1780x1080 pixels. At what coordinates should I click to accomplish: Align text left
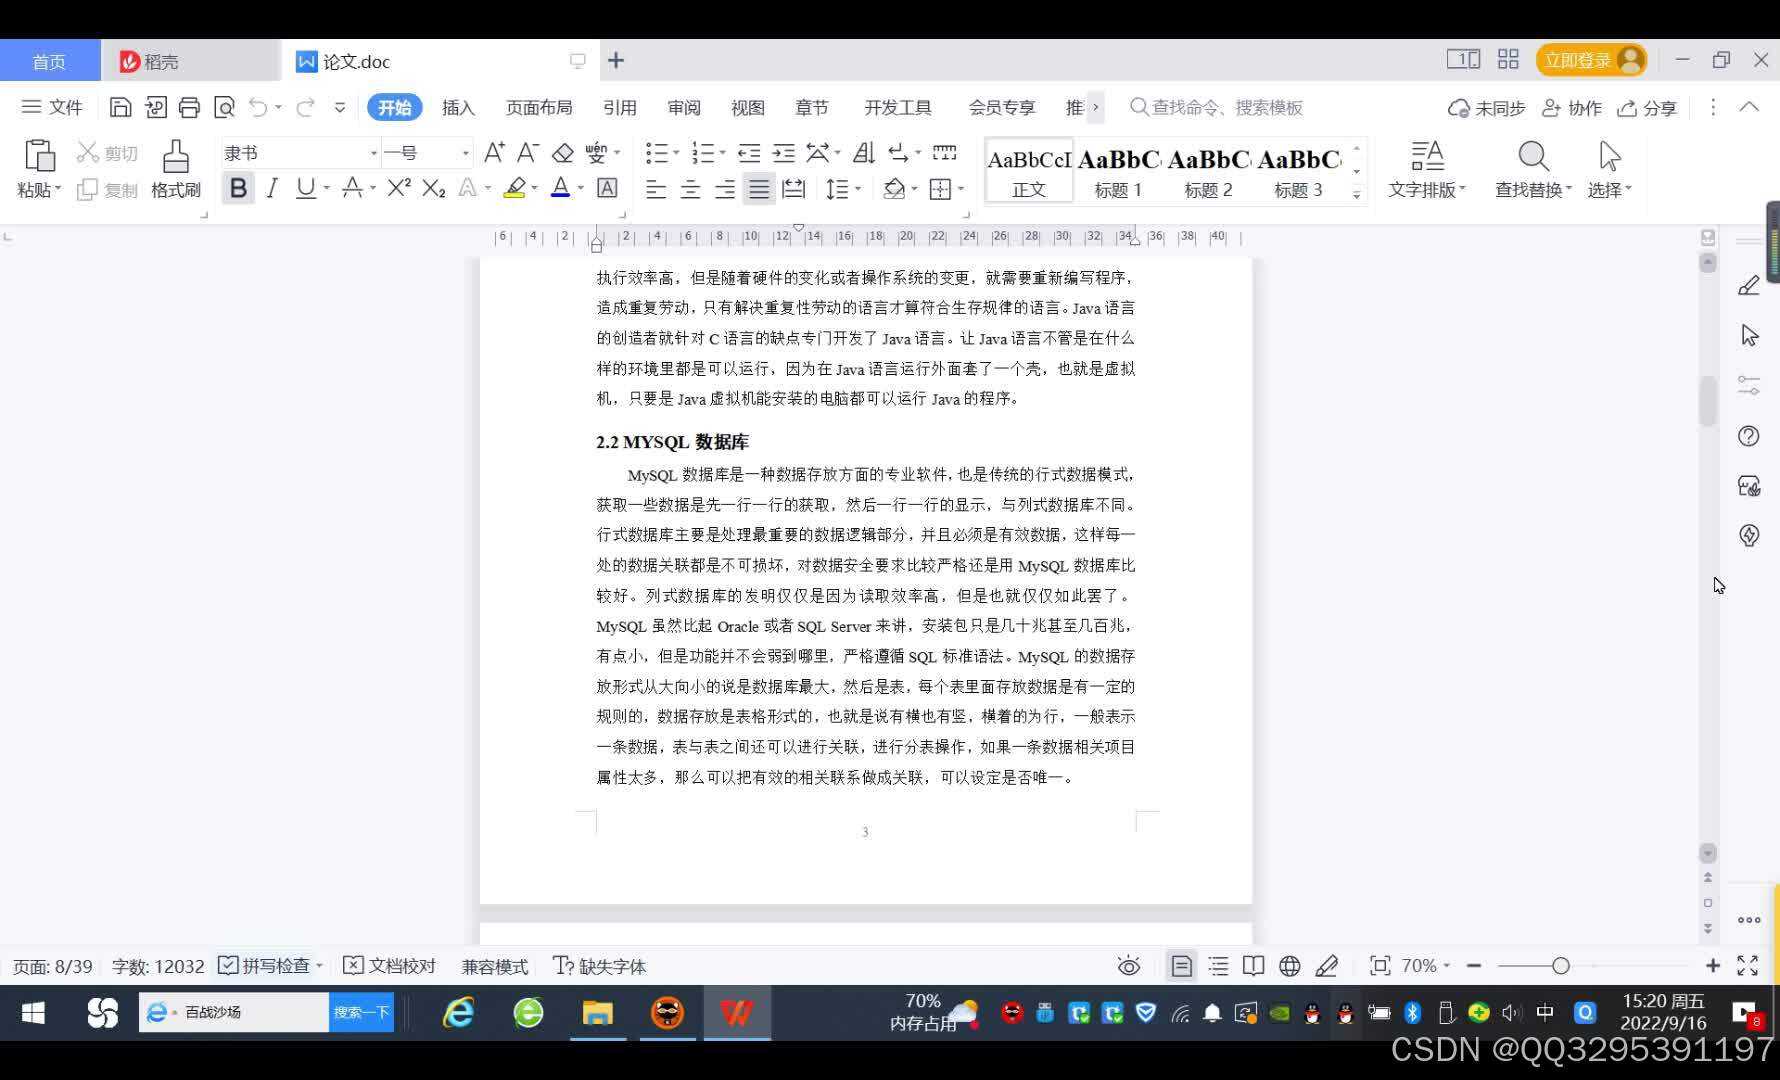tap(656, 188)
